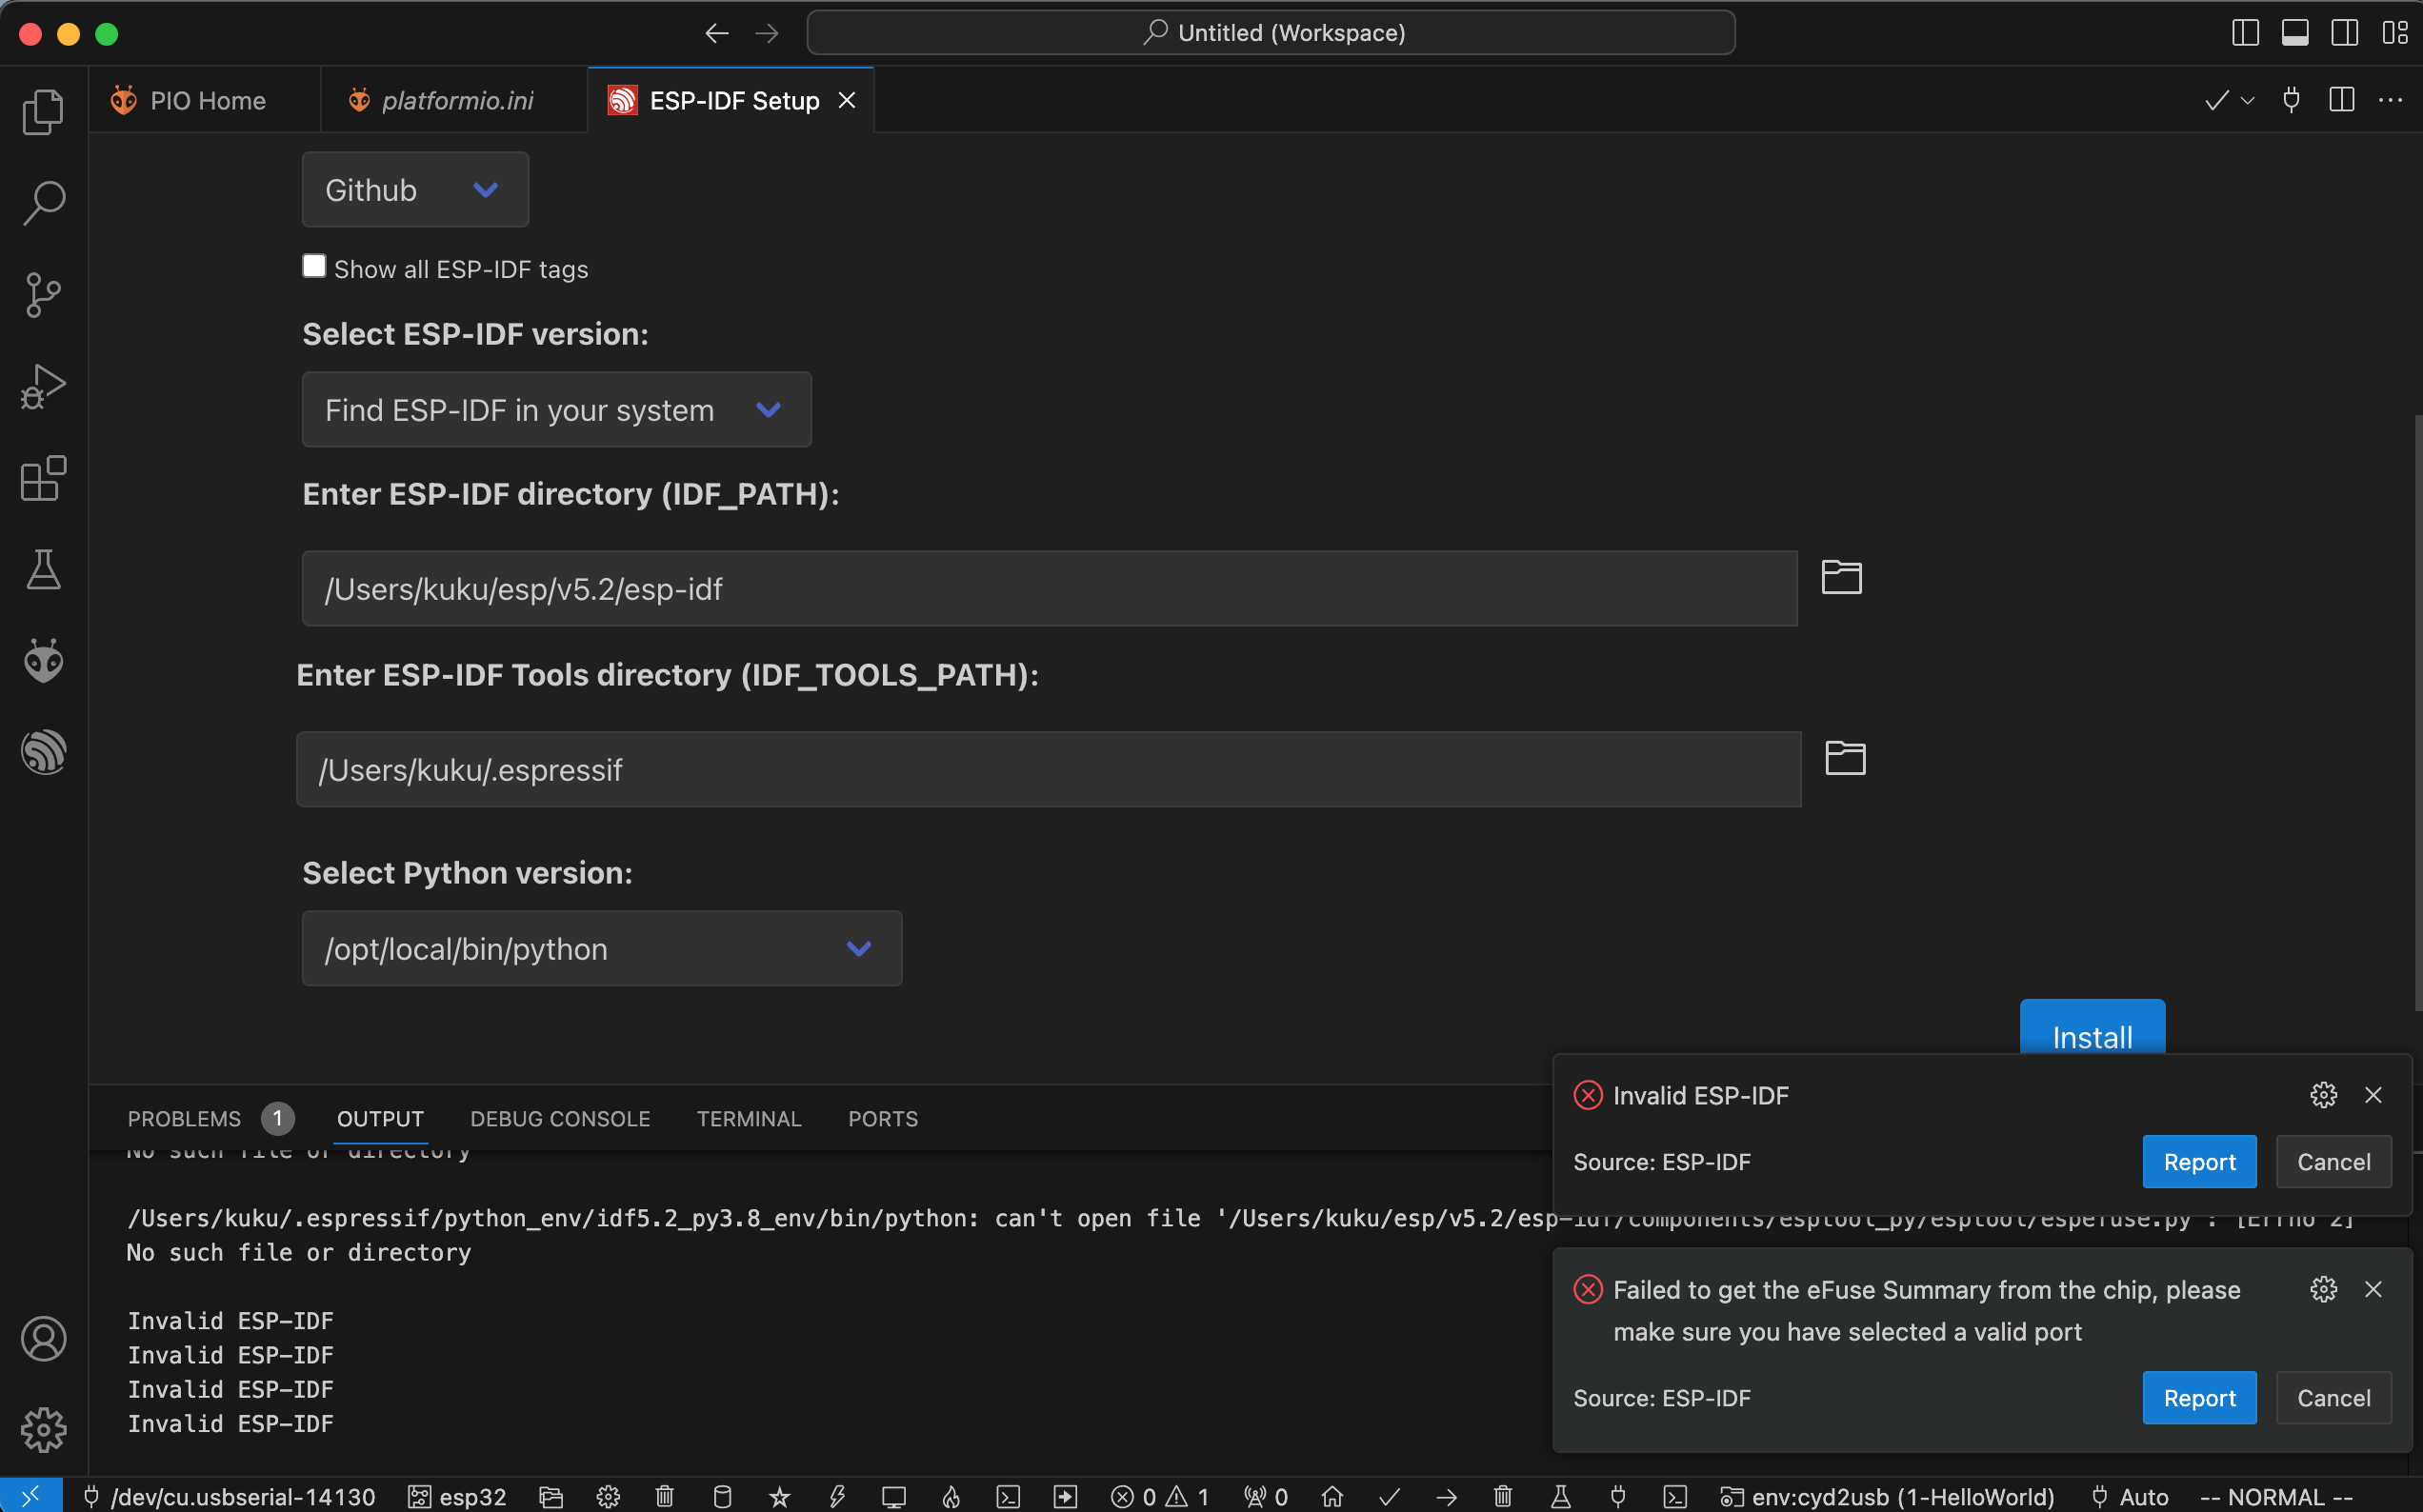Image resolution: width=2423 pixels, height=1512 pixels.
Task: Click the trash icon next to the status-bar gear
Action: point(665,1496)
